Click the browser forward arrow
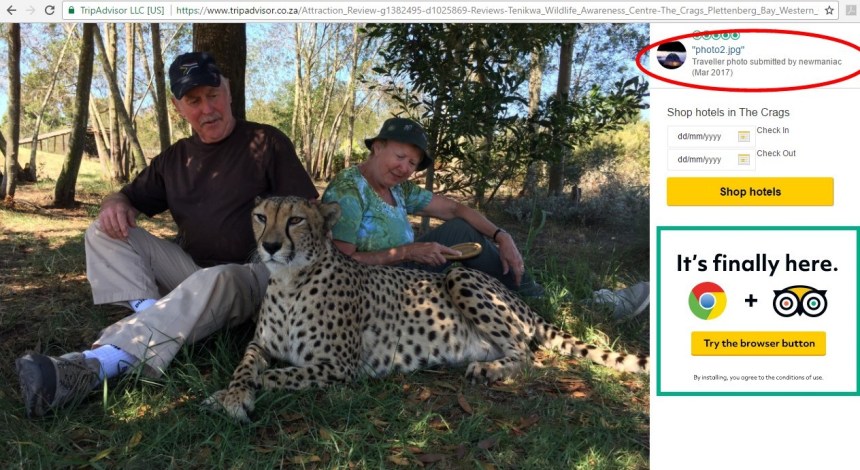Image resolution: width=860 pixels, height=470 pixels. tap(30, 10)
